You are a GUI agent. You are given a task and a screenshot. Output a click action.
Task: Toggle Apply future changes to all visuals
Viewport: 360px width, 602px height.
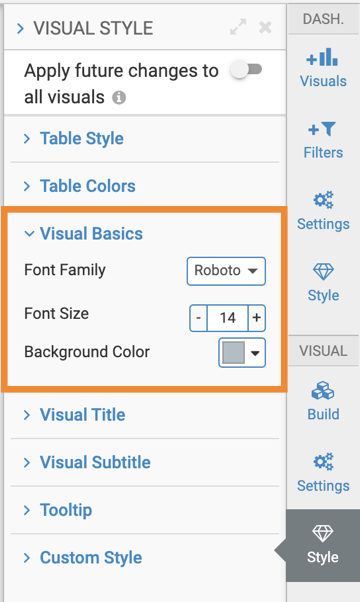coord(246,70)
